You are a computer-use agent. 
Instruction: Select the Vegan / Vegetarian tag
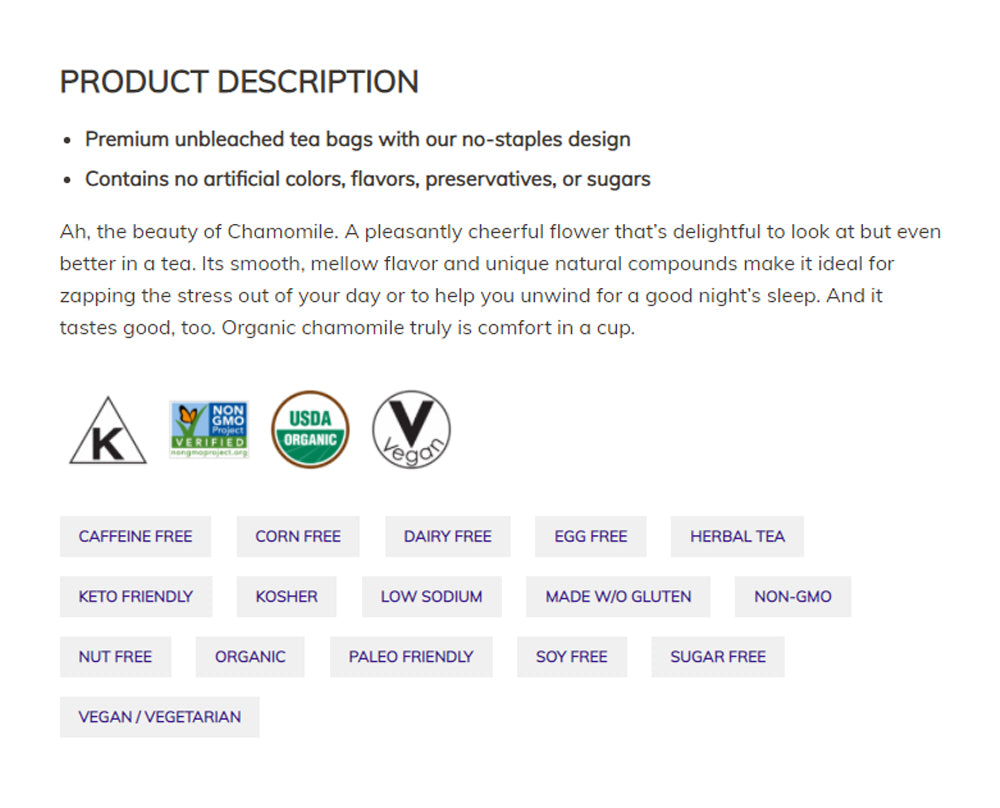[x=159, y=717]
